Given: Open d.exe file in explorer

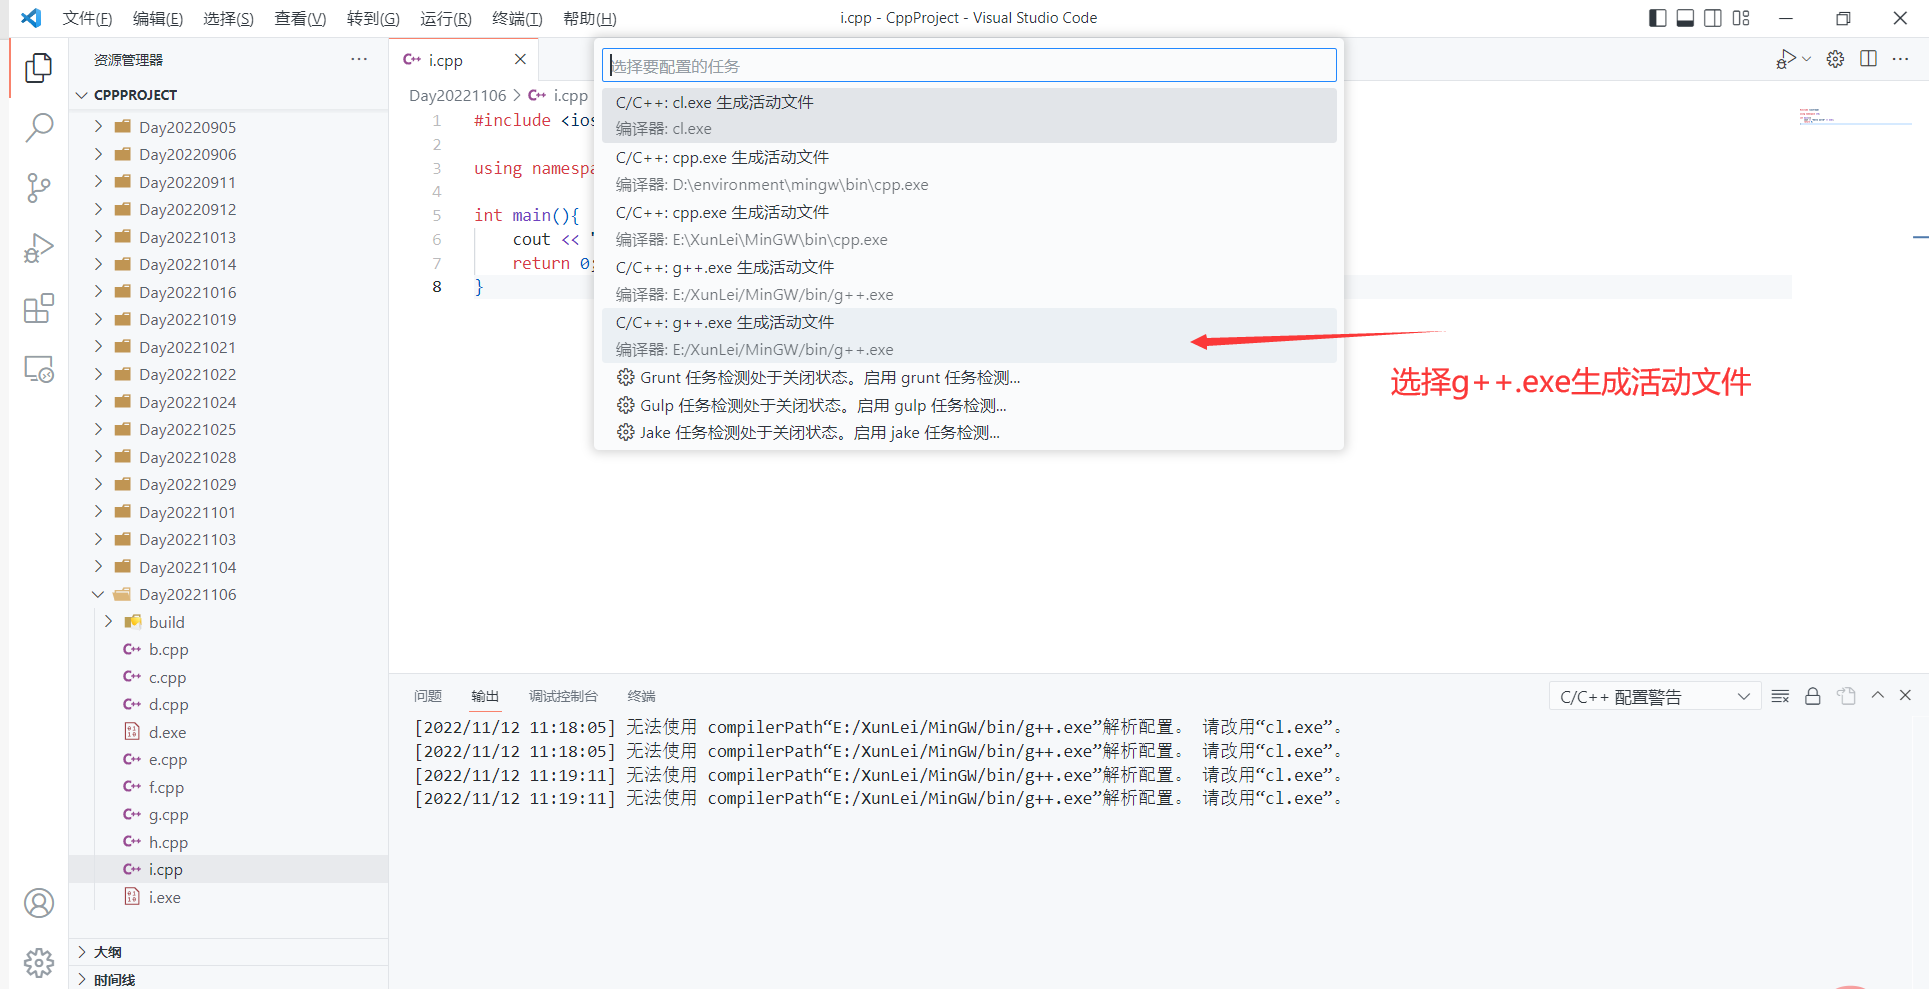Looking at the screenshot, I should pos(228,732).
